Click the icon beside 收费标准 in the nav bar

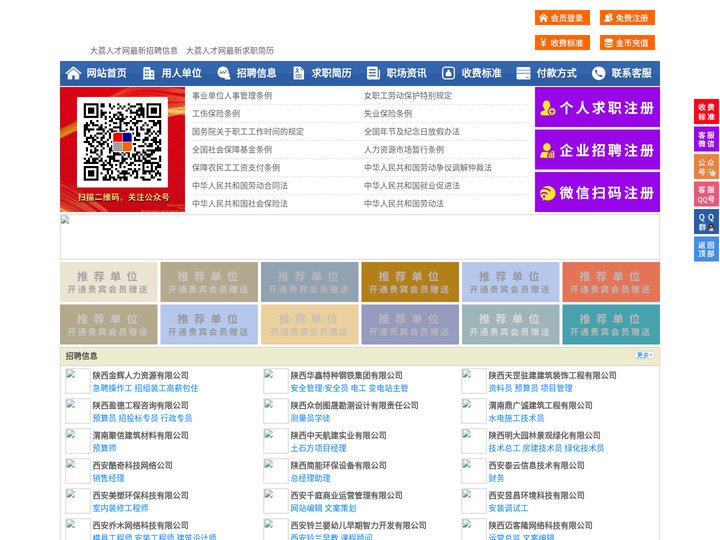coord(448,73)
